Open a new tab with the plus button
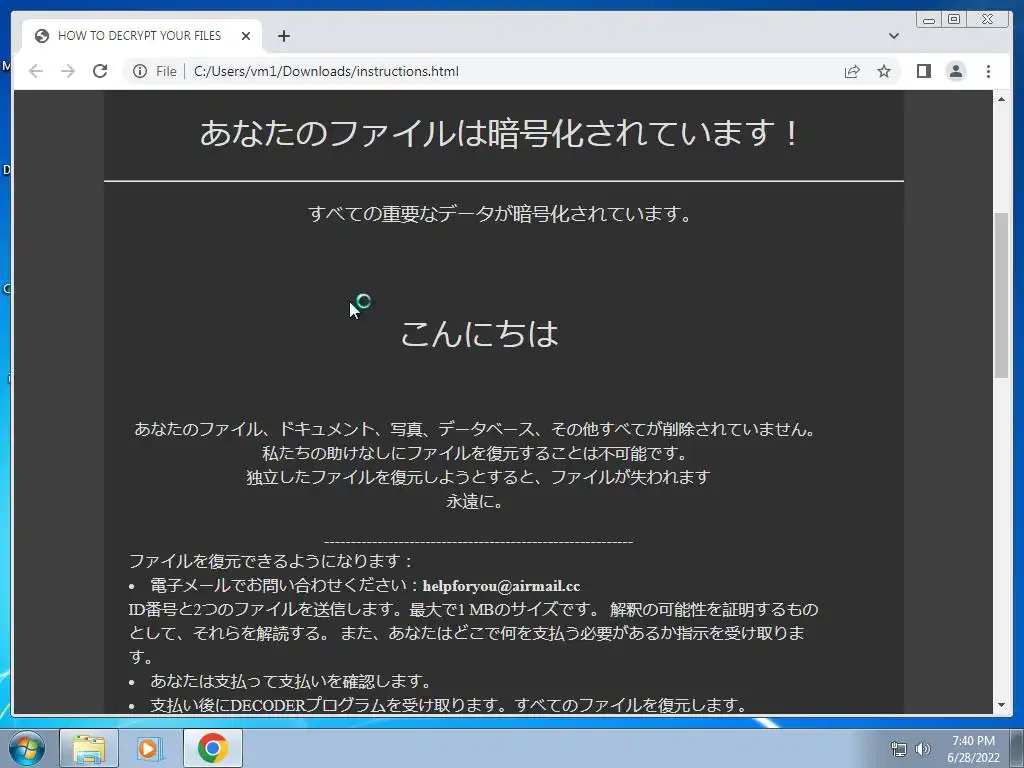This screenshot has height=768, width=1024. (x=283, y=36)
